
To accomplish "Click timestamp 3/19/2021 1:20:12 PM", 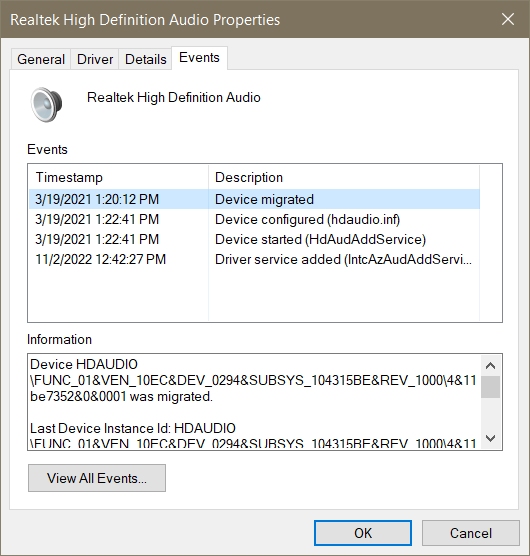I will tap(97, 199).
